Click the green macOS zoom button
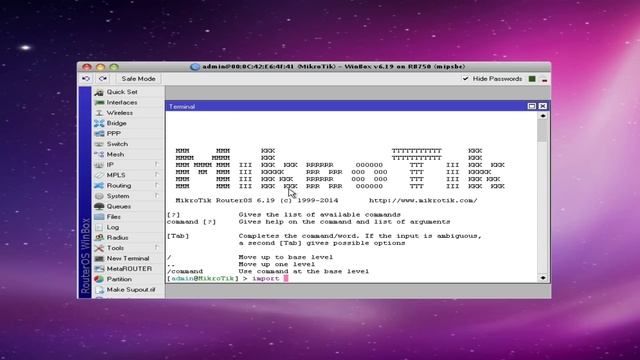 (114, 67)
